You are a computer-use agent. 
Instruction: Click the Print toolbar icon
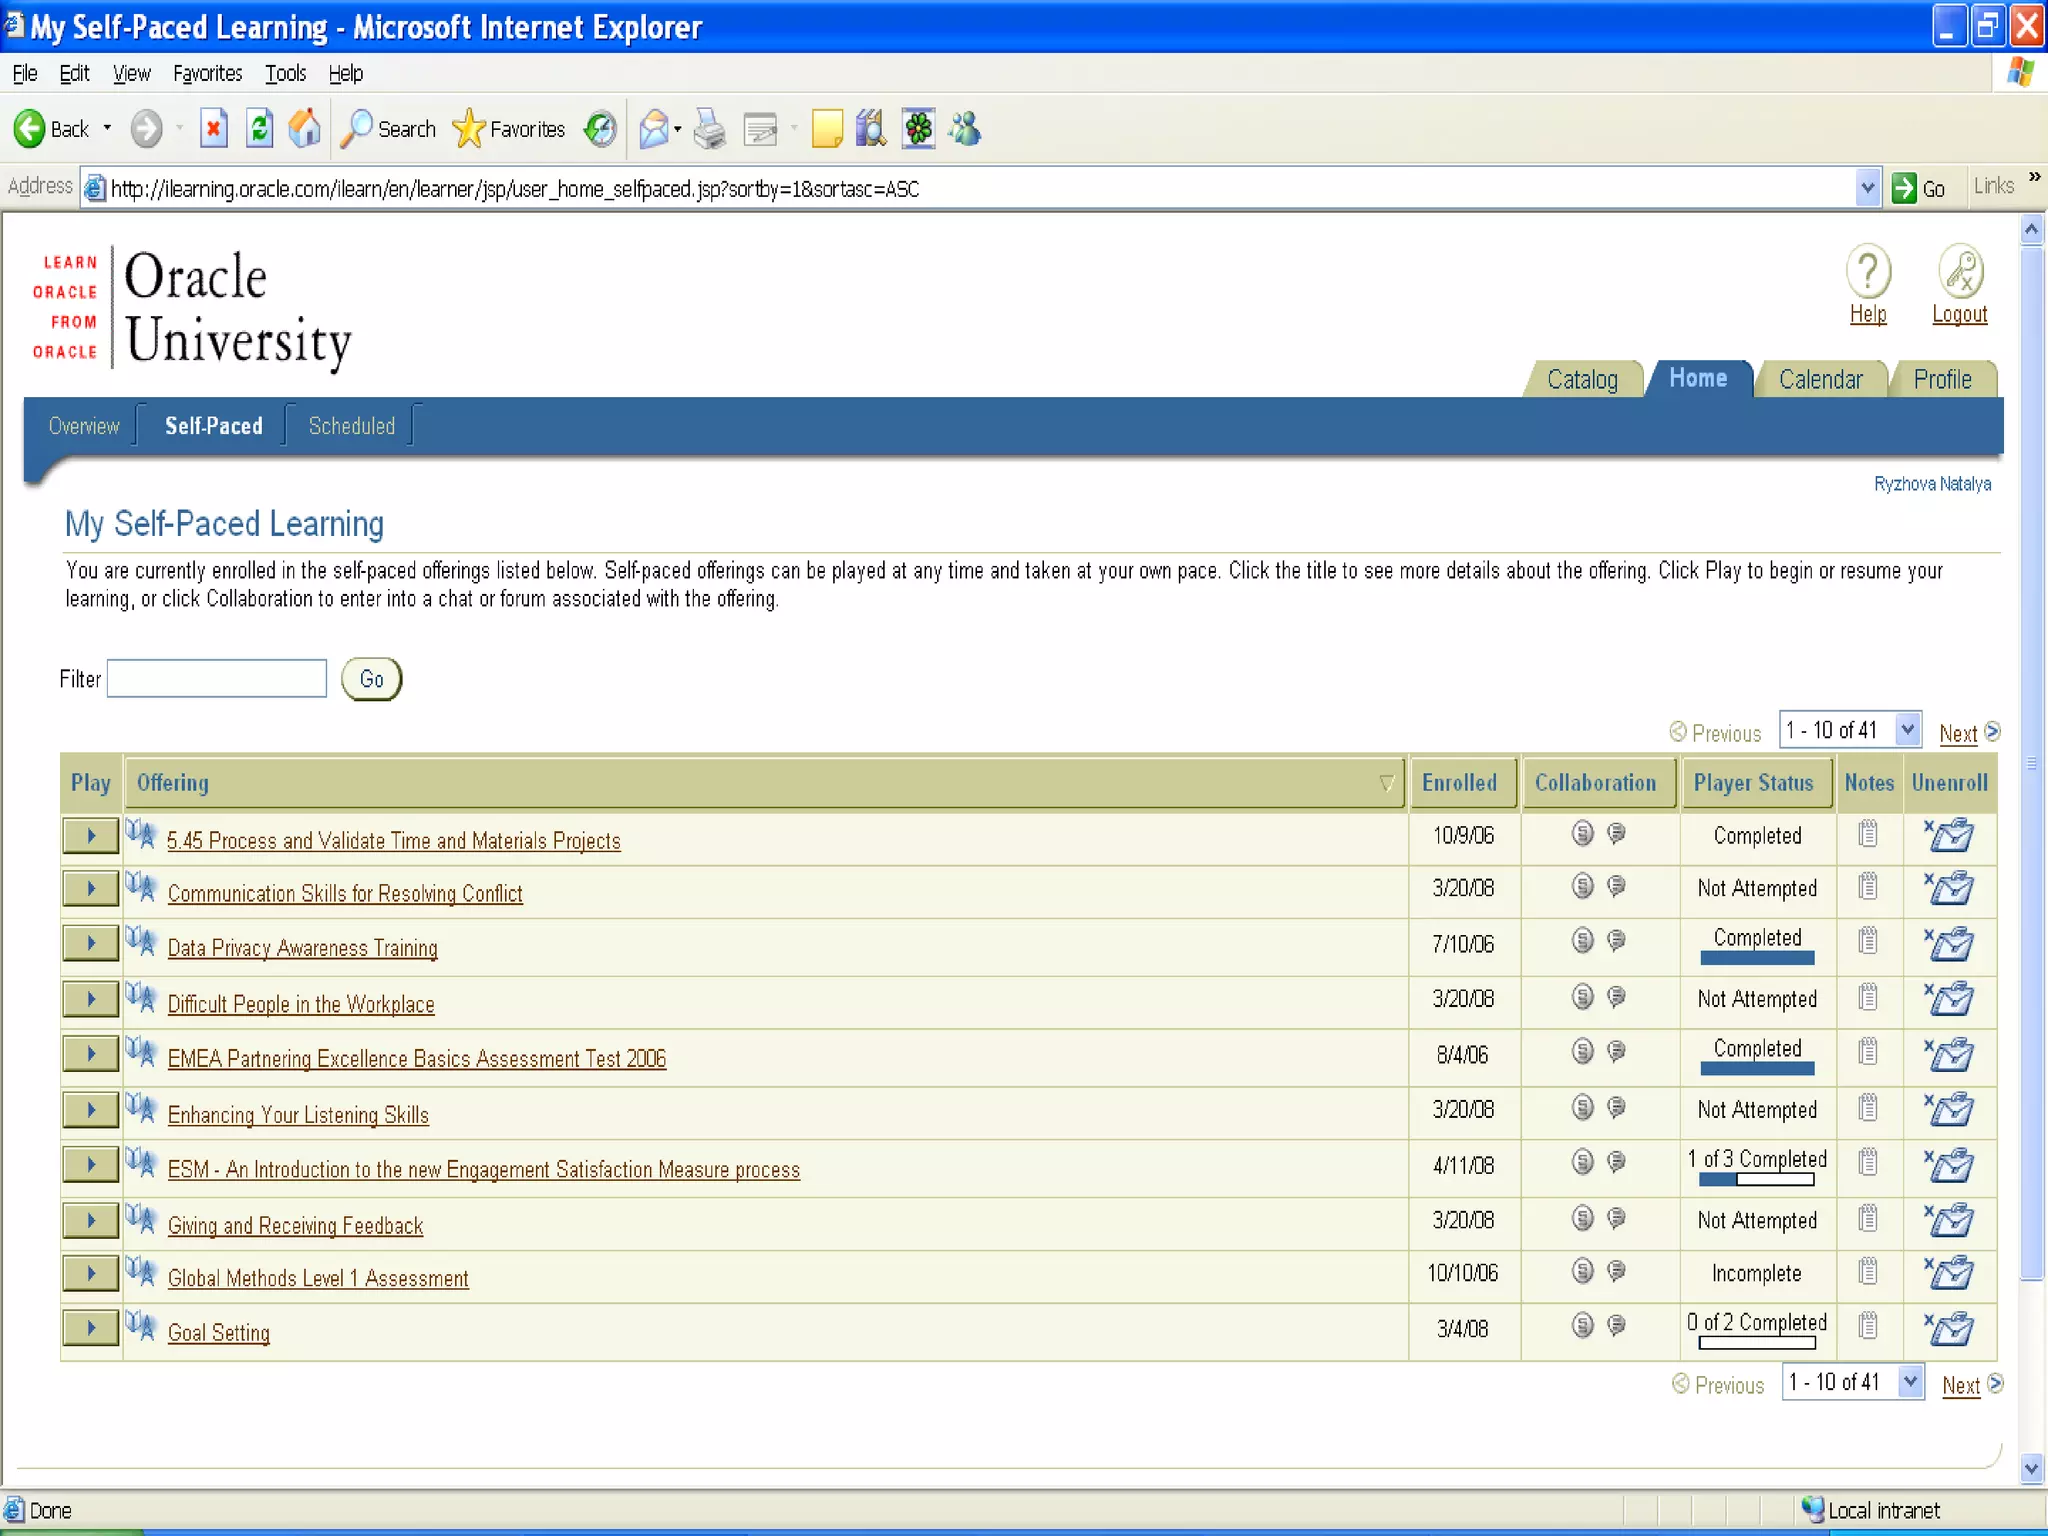[x=710, y=129]
